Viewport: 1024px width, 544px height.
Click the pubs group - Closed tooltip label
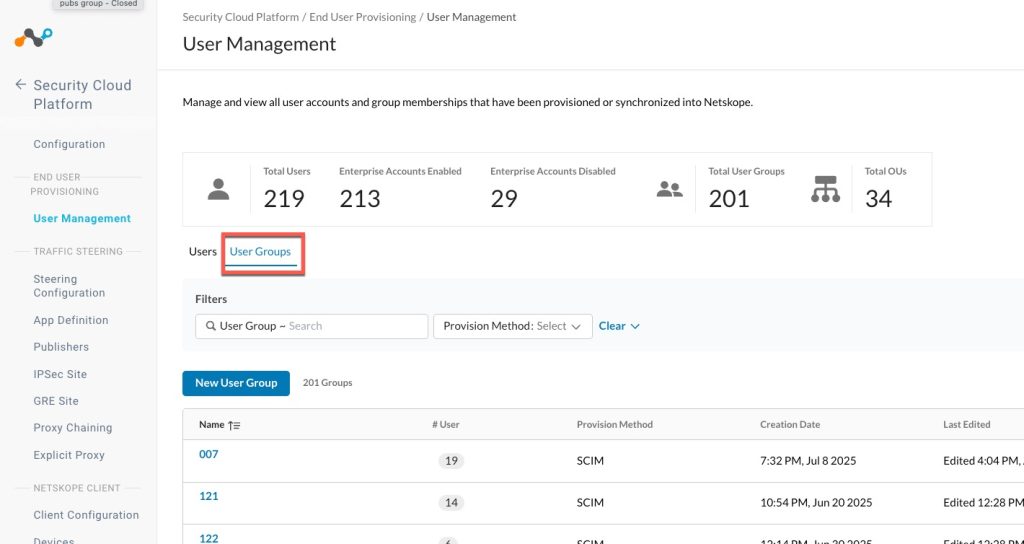tap(99, 4)
